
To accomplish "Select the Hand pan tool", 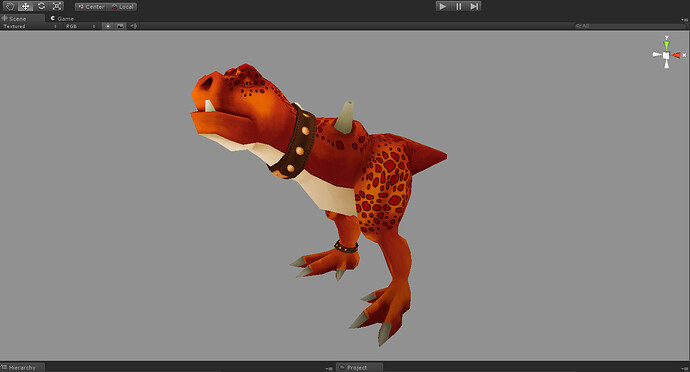I will (x=10, y=6).
